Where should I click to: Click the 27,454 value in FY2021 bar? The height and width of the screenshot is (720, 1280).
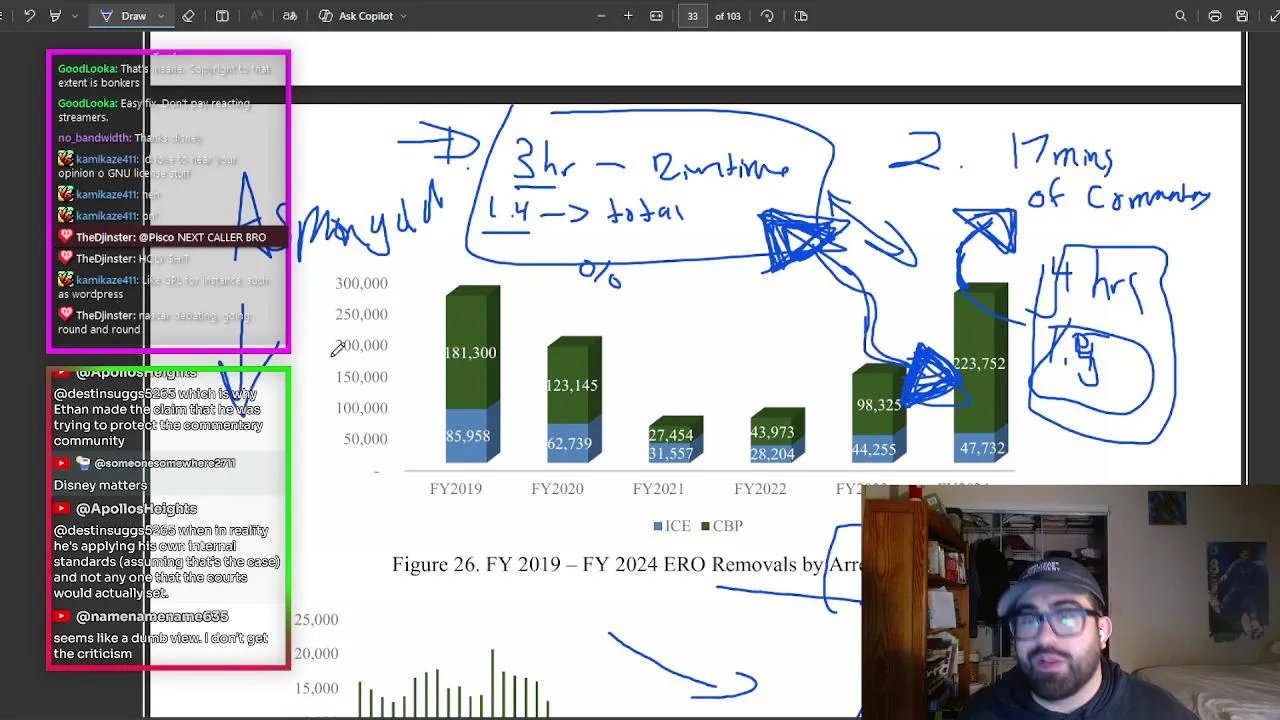pyautogui.click(x=671, y=435)
